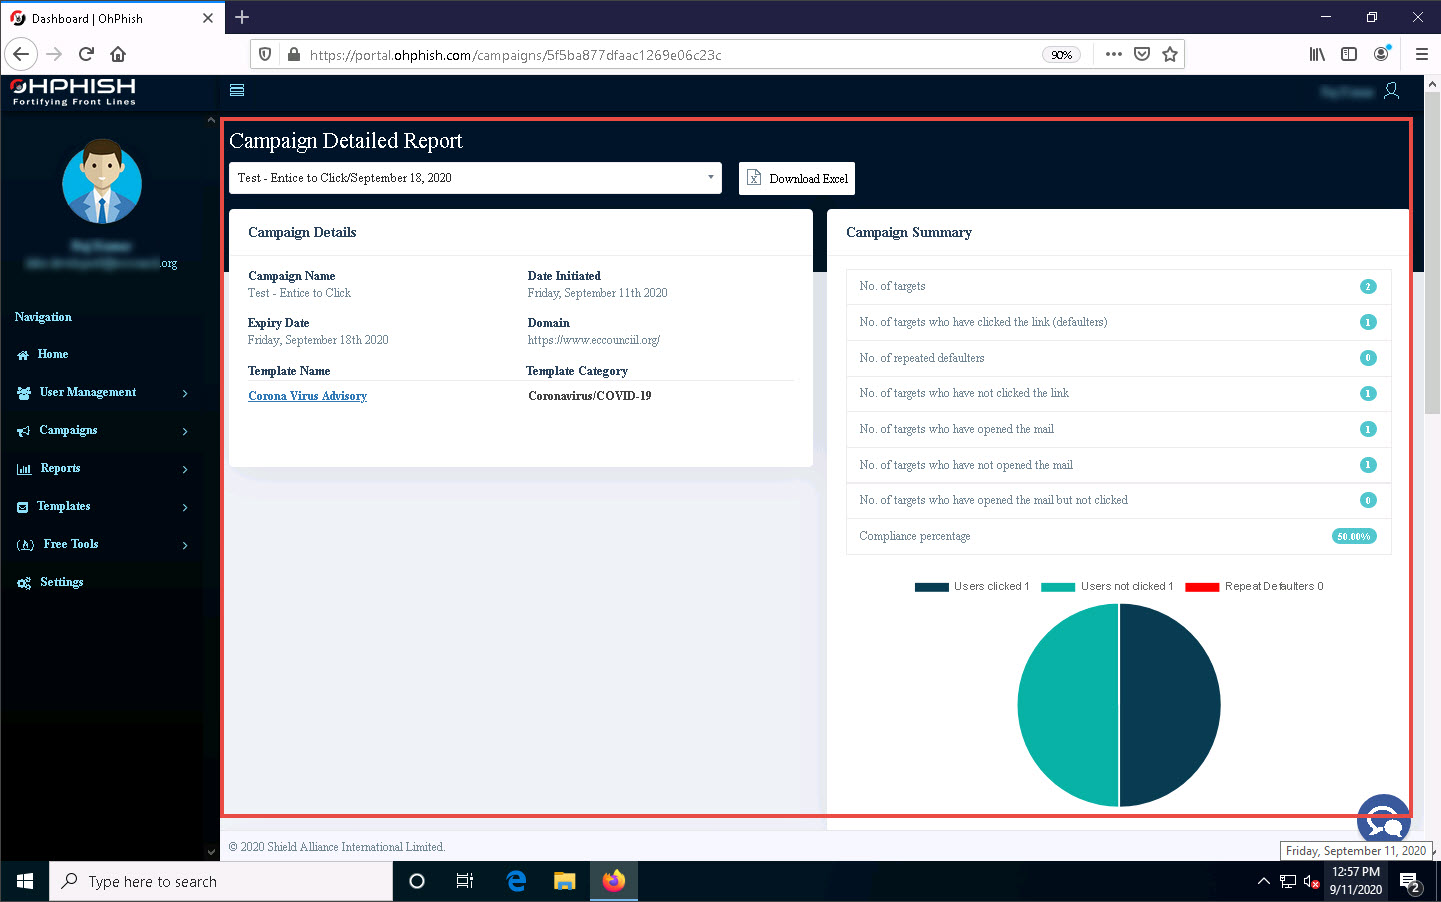
Task: Open Templates menu item
Action: (x=64, y=506)
